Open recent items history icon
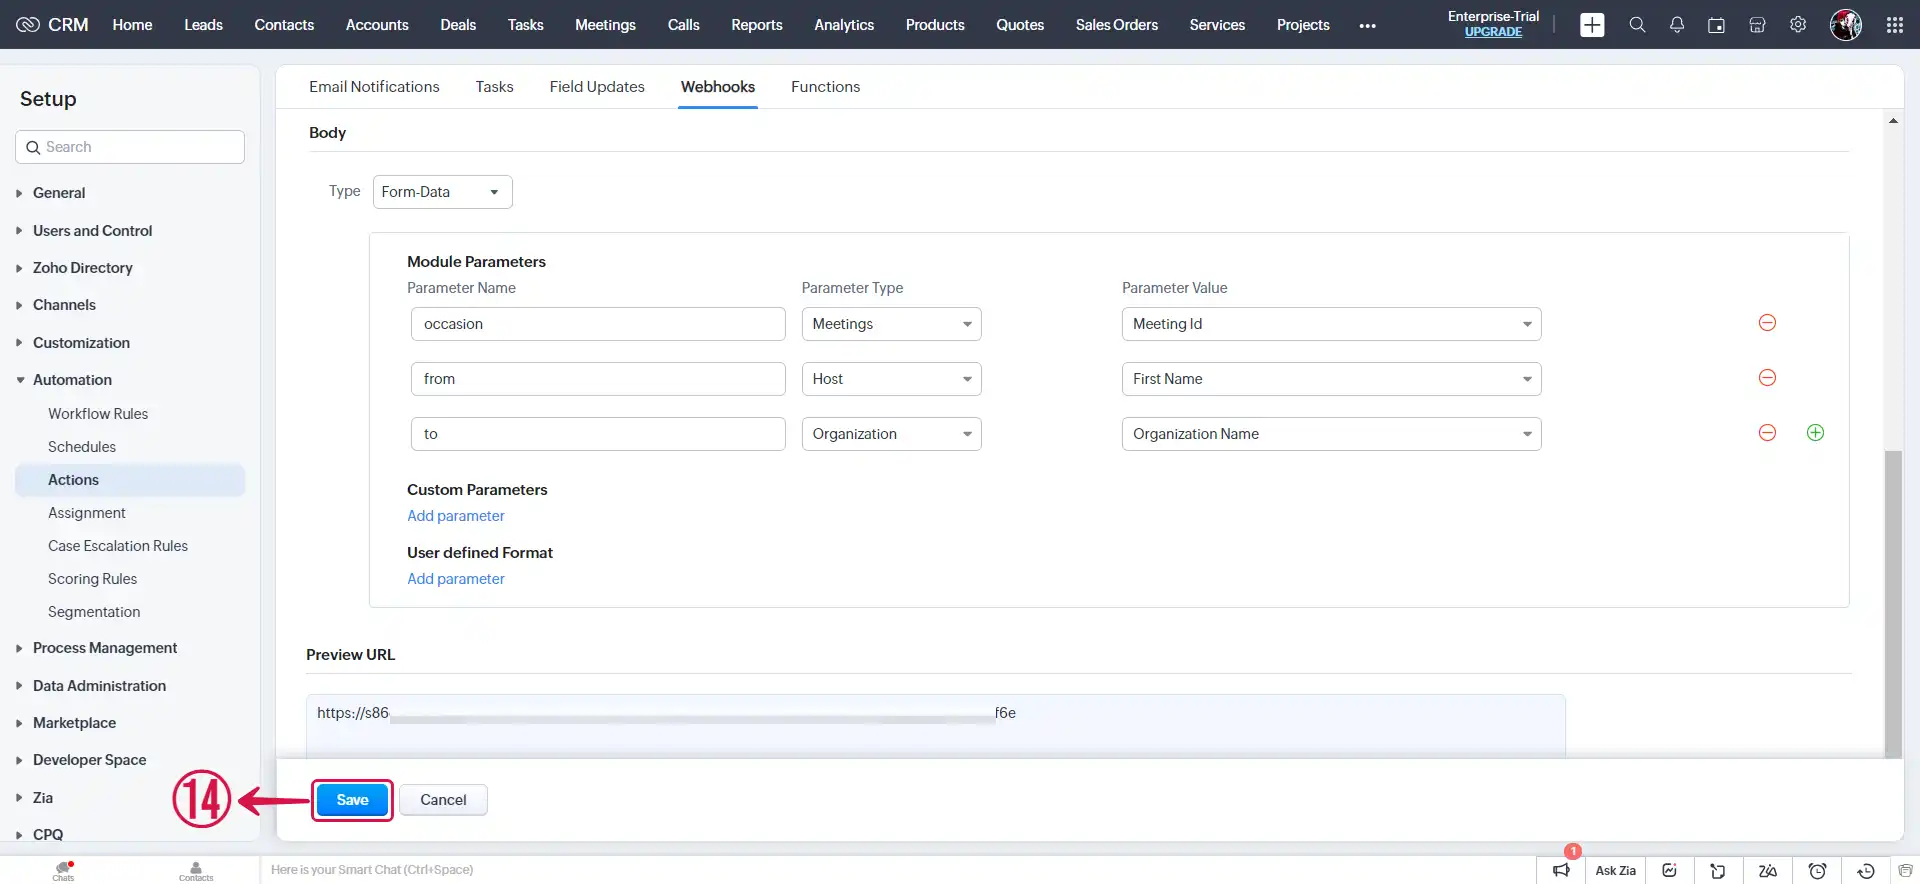This screenshot has height=884, width=1920. point(1866,870)
